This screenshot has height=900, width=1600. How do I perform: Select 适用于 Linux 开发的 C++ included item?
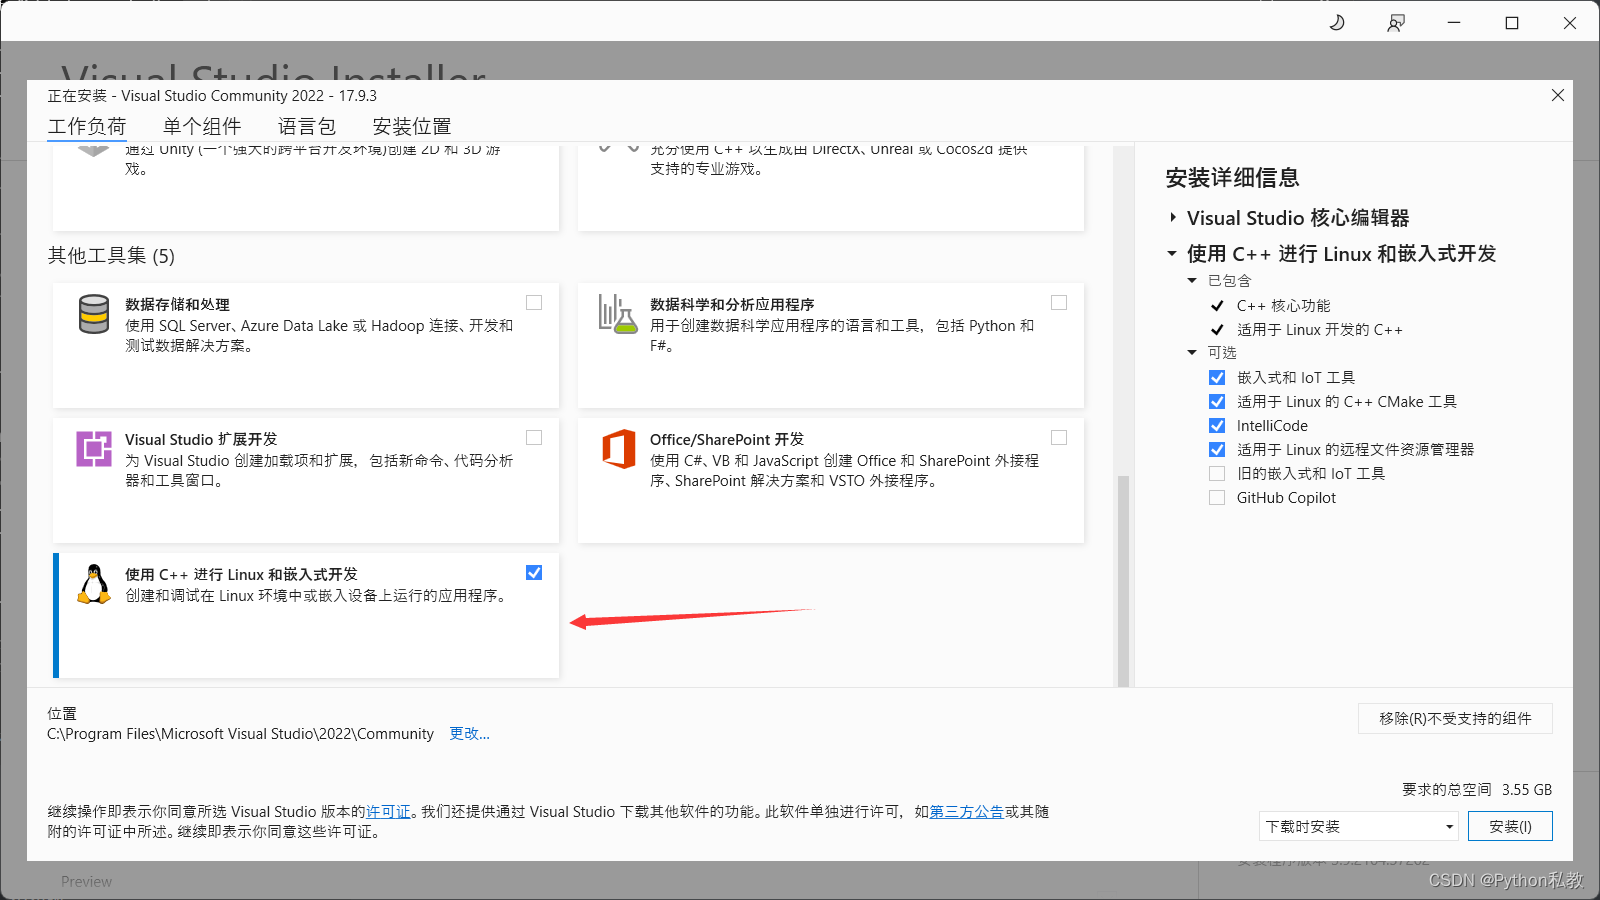point(1319,329)
